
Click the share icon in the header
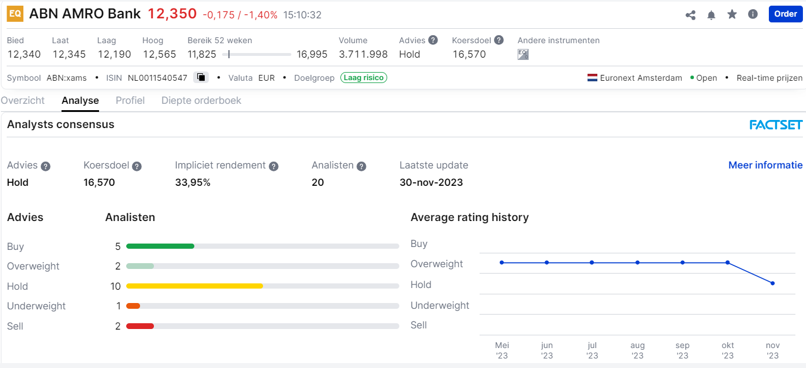[690, 15]
